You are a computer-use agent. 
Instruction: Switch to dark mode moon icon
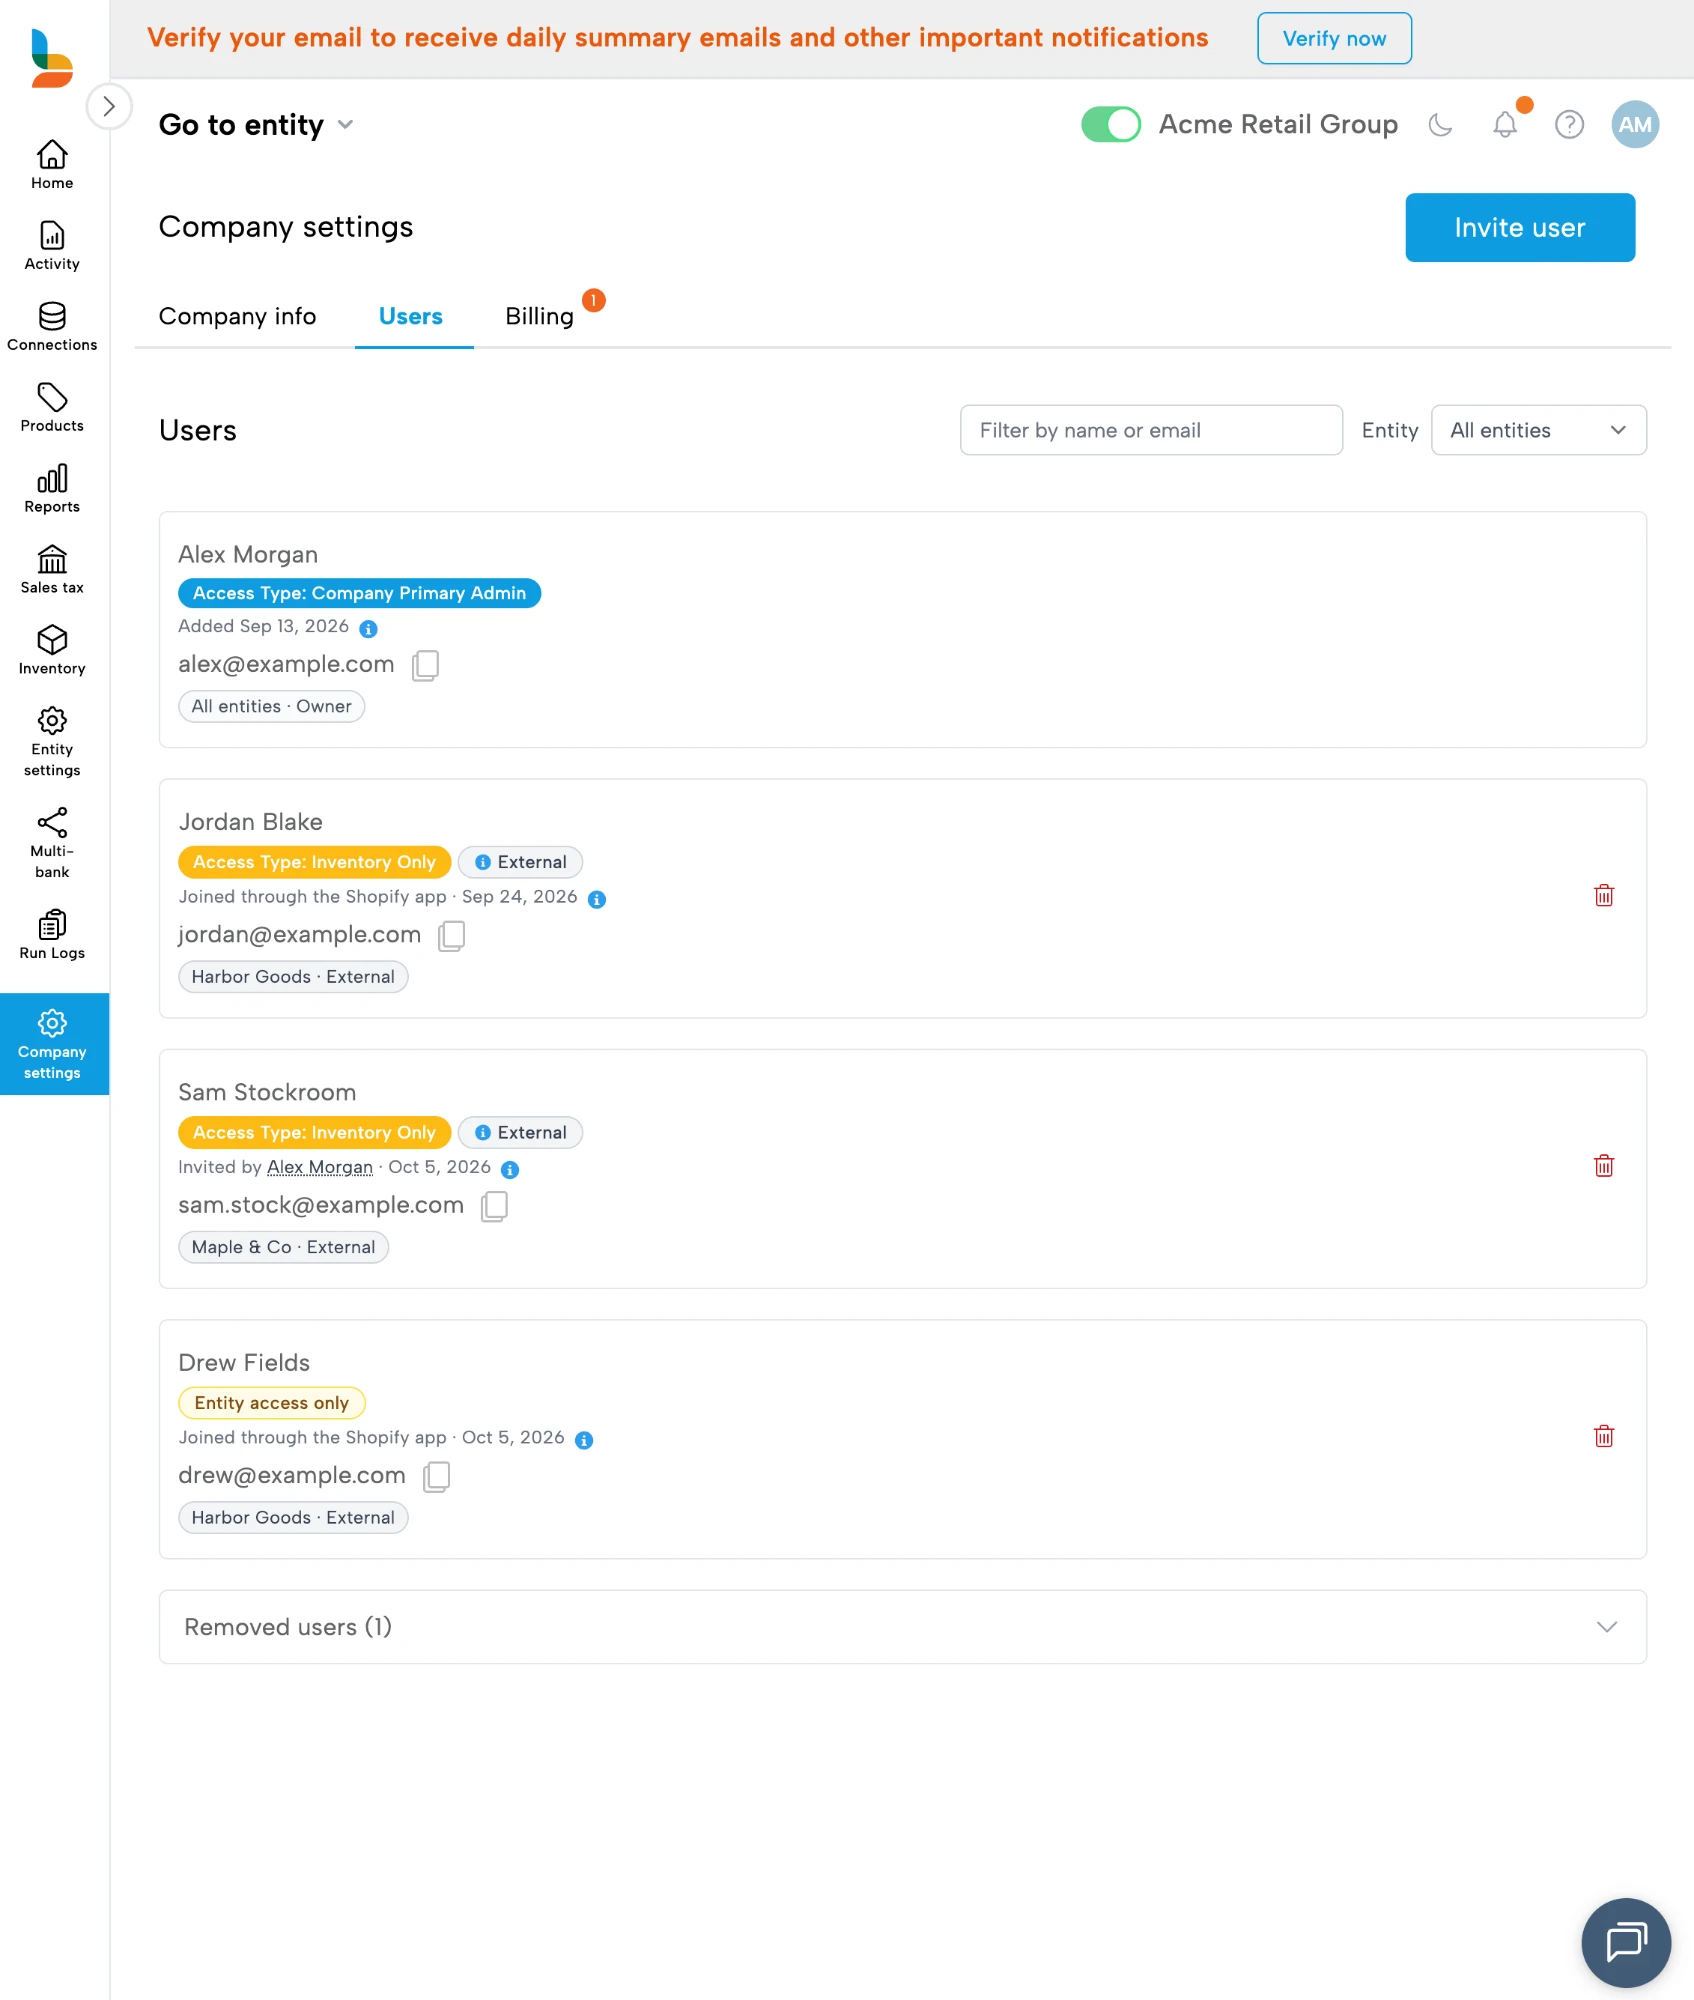1440,125
